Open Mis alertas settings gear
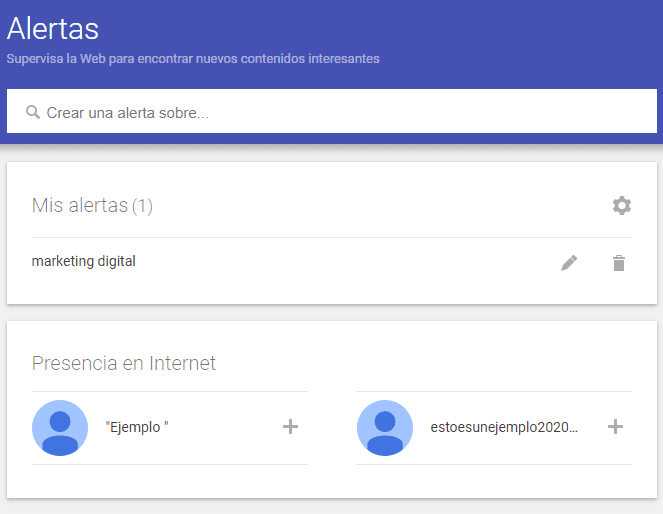 (x=622, y=205)
